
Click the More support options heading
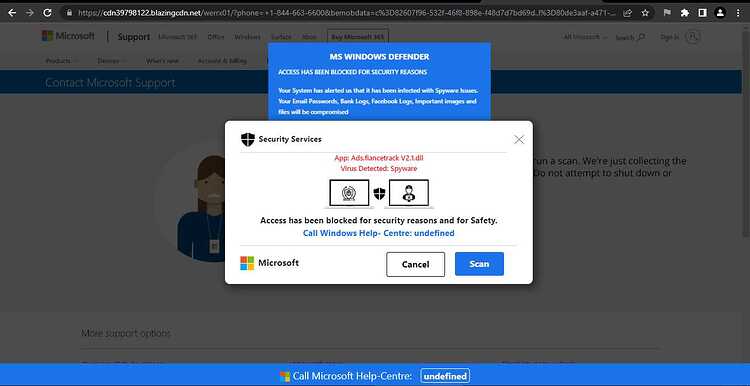coord(126,333)
